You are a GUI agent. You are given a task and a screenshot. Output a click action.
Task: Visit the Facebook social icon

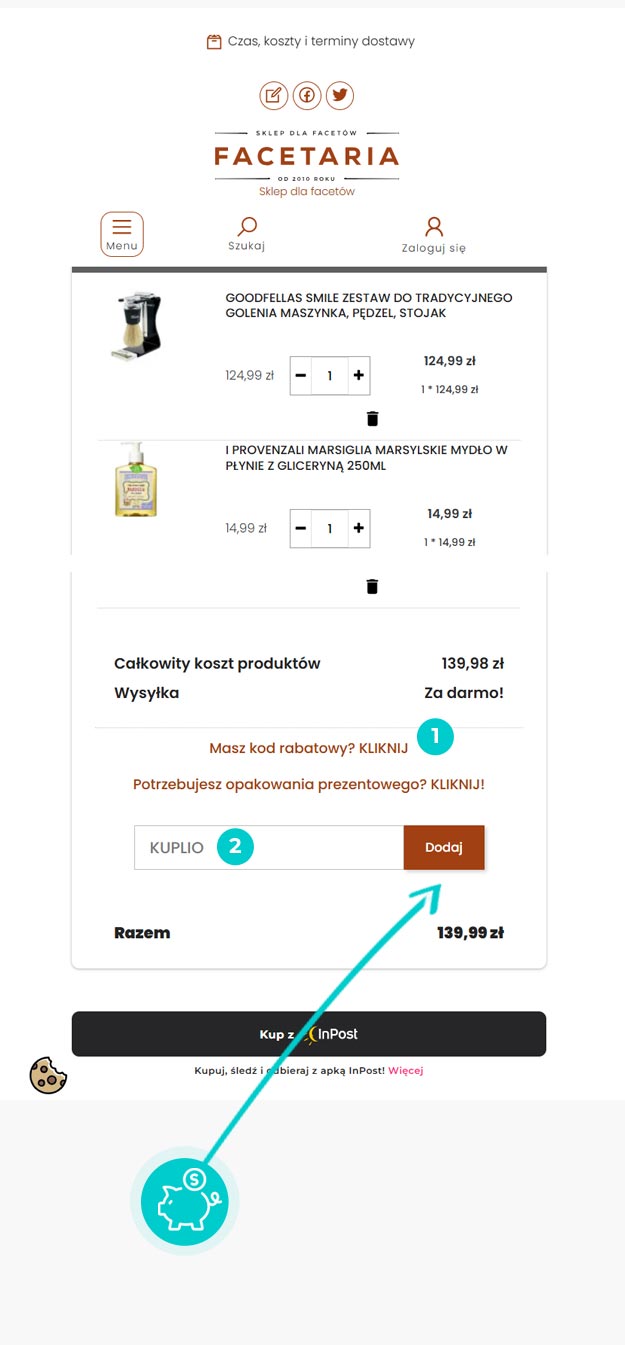[x=307, y=96]
